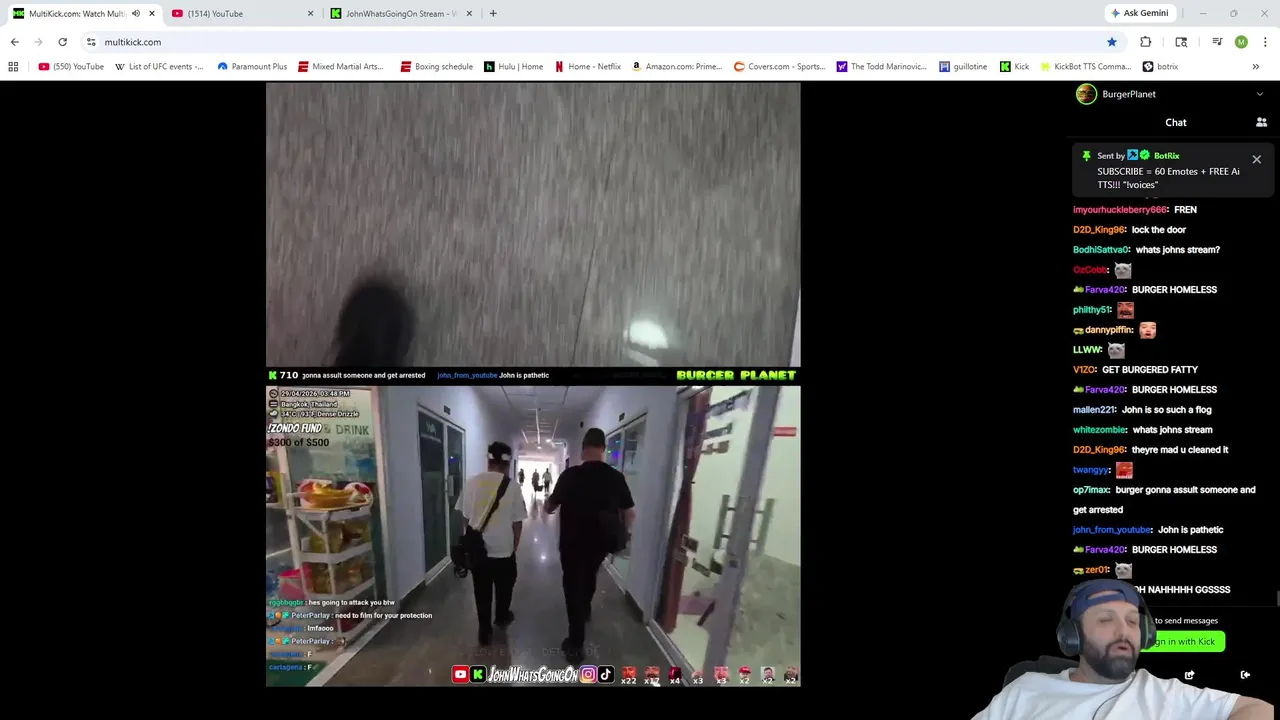This screenshot has height=720, width=1280.
Task: Click the BurgerPlanet channel avatar
Action: click(x=1086, y=94)
